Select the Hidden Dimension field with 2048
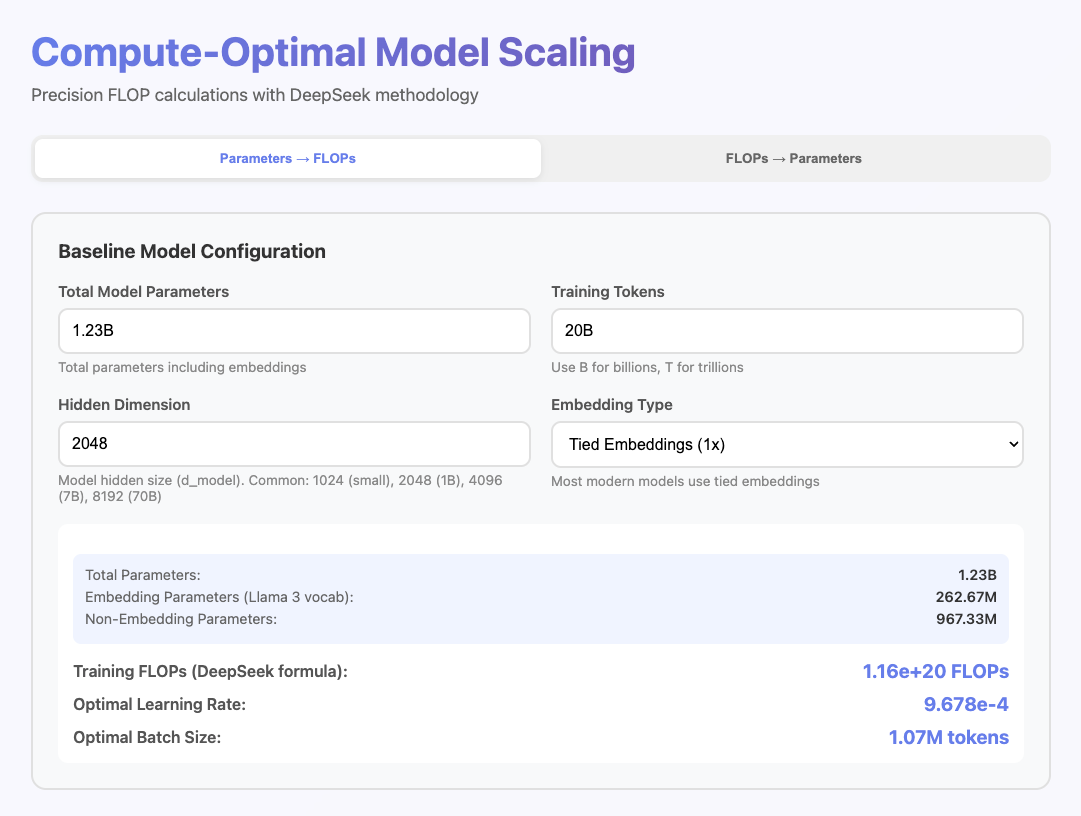Viewport: 1081px width, 816px height. click(294, 444)
